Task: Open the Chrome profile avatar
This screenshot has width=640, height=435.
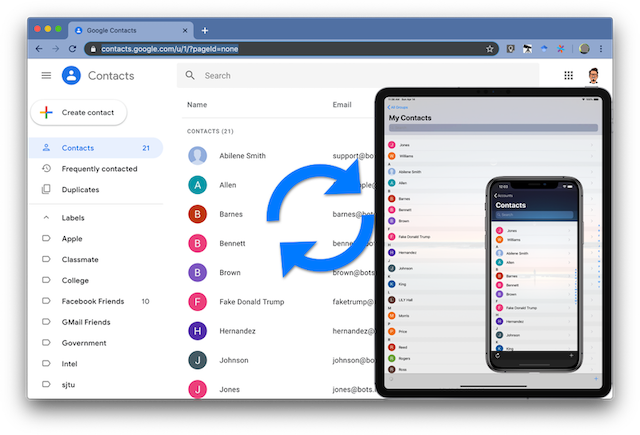Action: click(584, 49)
